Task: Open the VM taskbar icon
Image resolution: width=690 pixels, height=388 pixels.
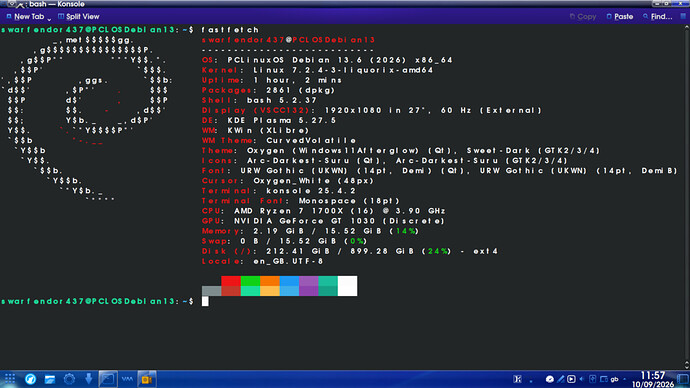Action: pyautogui.click(x=128, y=379)
